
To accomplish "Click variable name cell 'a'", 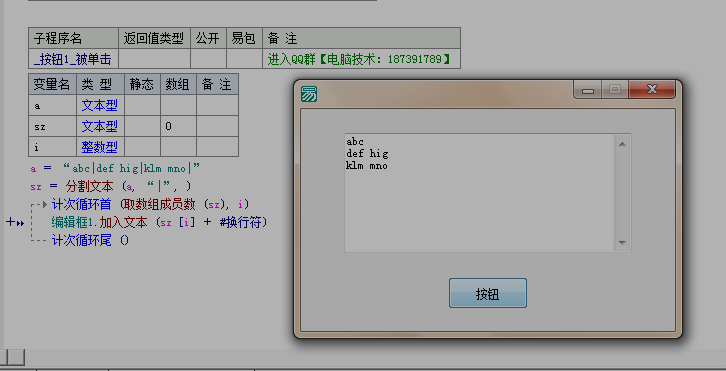I will tap(52, 106).
